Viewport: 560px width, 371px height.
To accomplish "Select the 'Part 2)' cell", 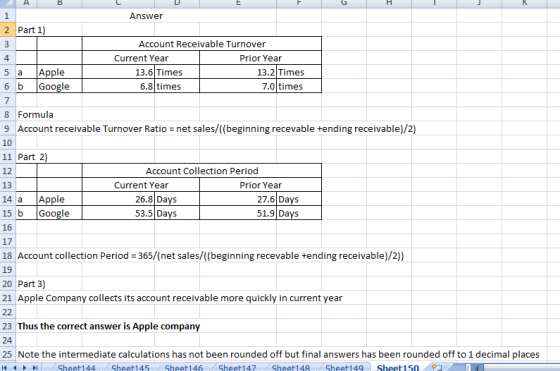I will 32,157.
